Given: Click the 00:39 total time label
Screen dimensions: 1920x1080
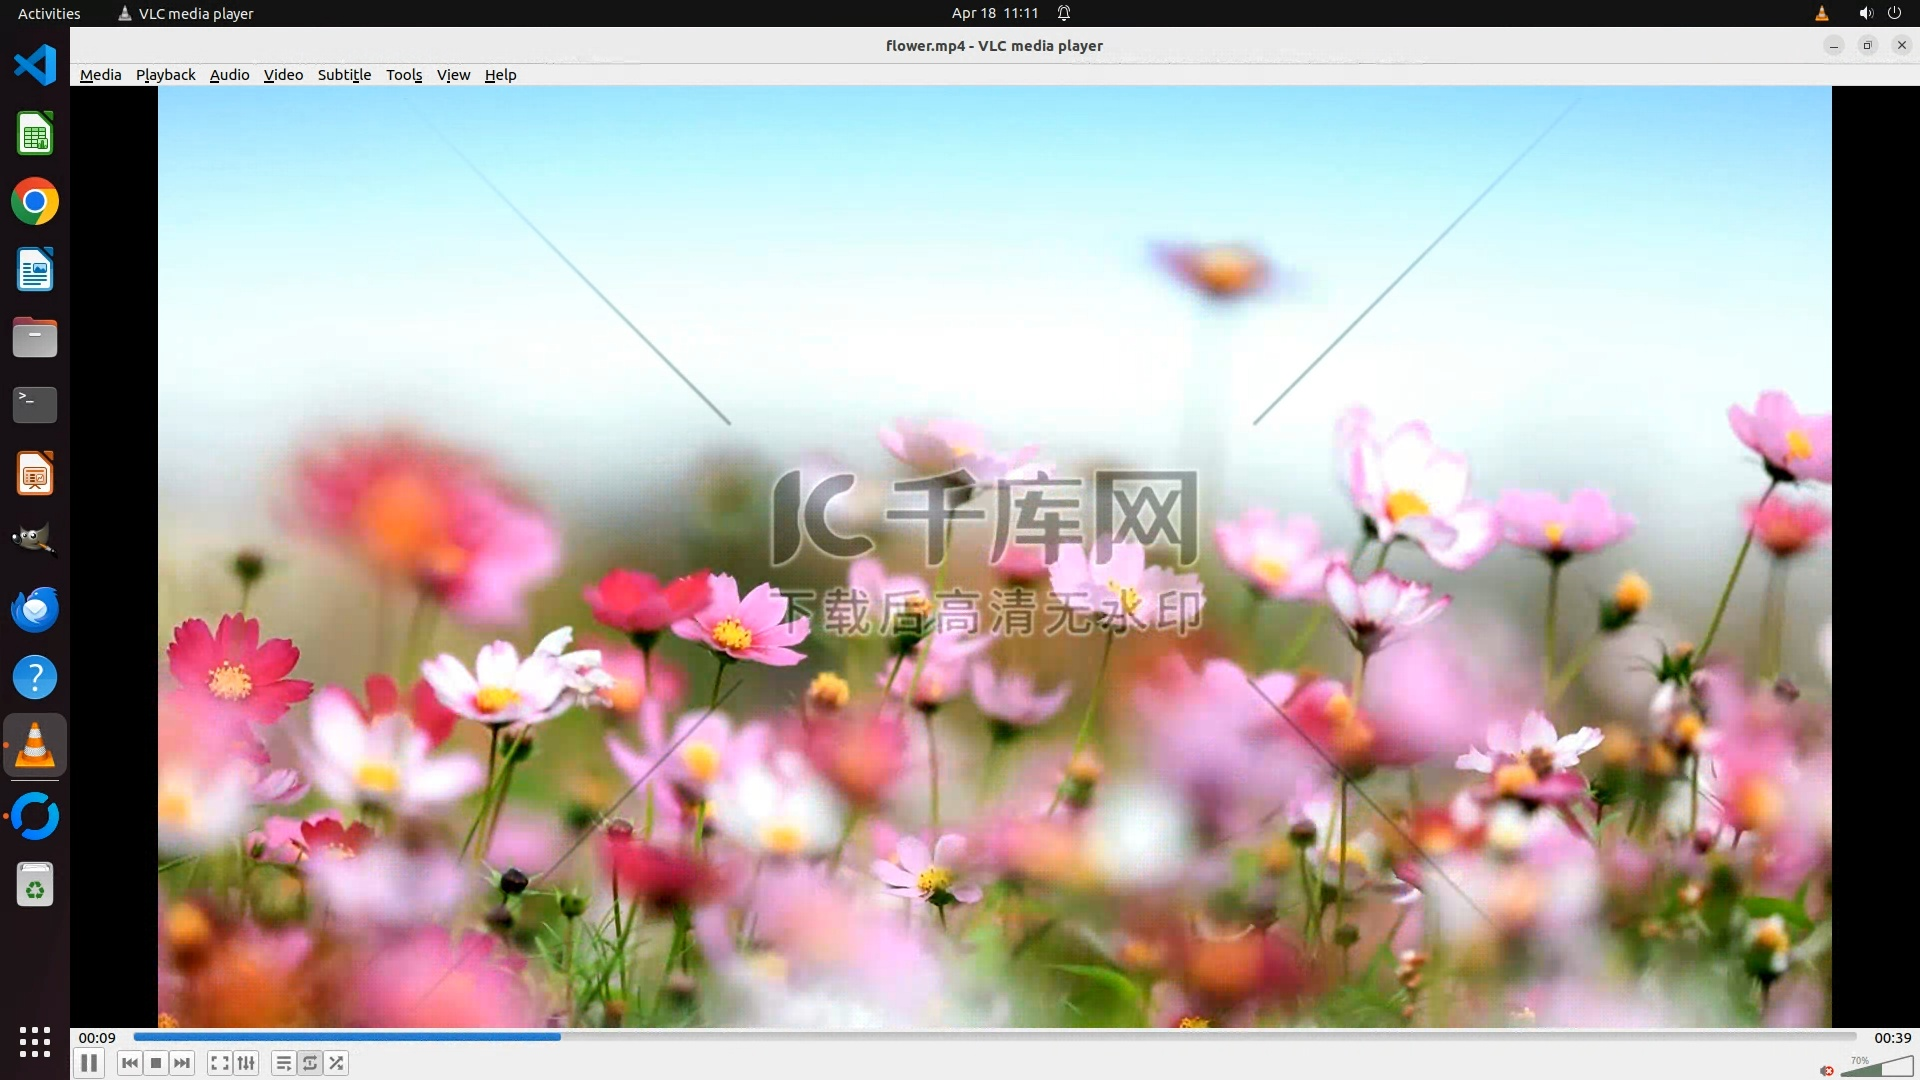Looking at the screenshot, I should 1892,1038.
